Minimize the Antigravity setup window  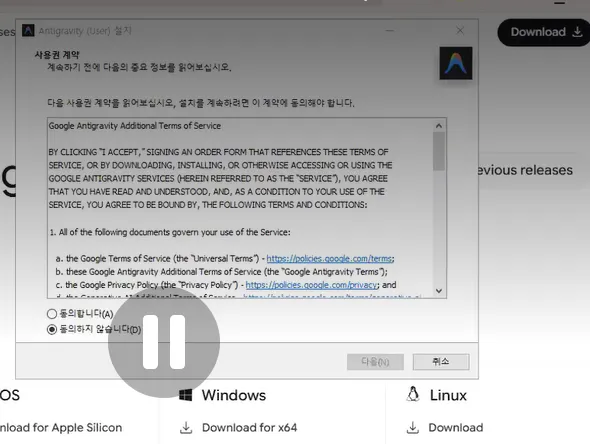(390, 30)
